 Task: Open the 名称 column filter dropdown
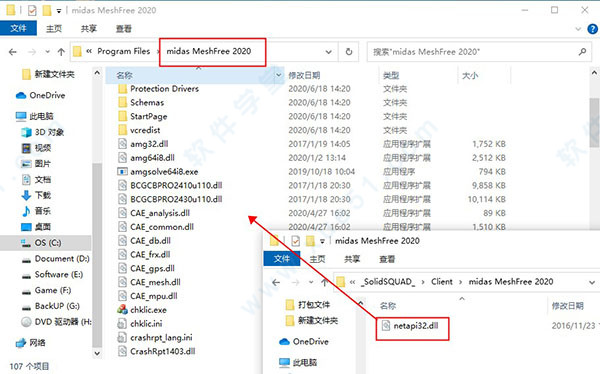279,75
